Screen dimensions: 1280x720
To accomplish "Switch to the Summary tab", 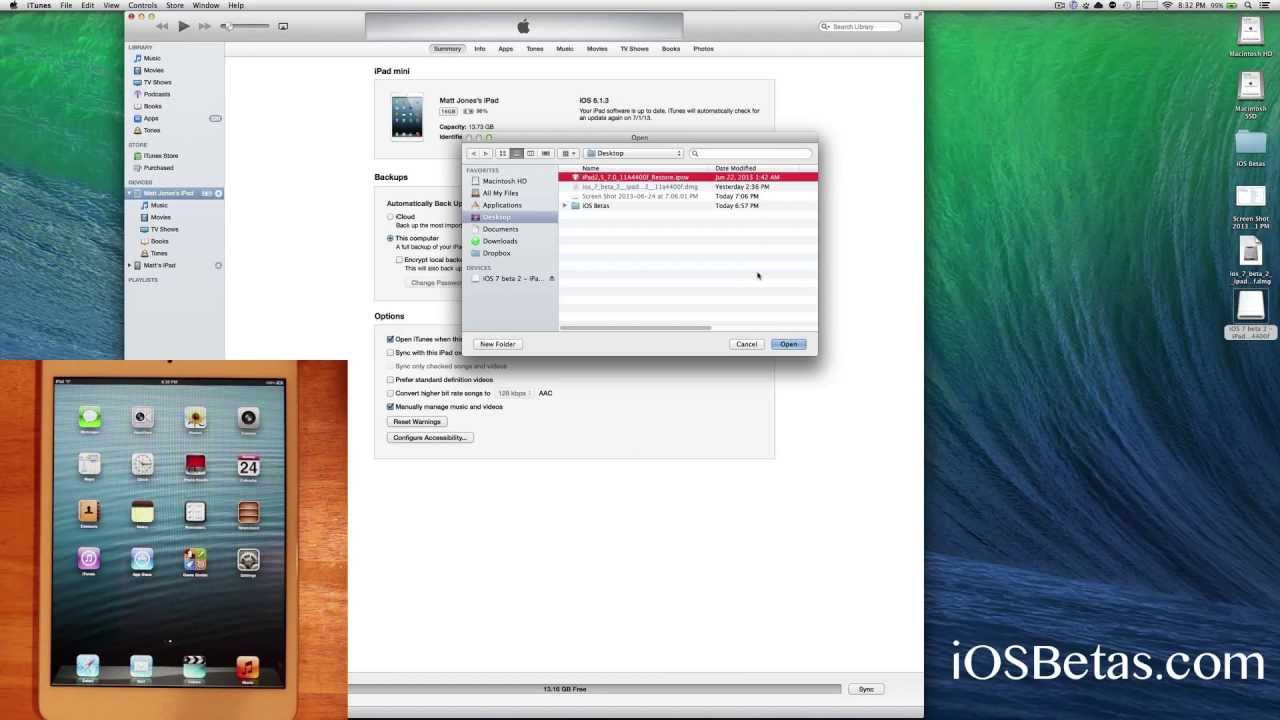I will (x=447, y=48).
